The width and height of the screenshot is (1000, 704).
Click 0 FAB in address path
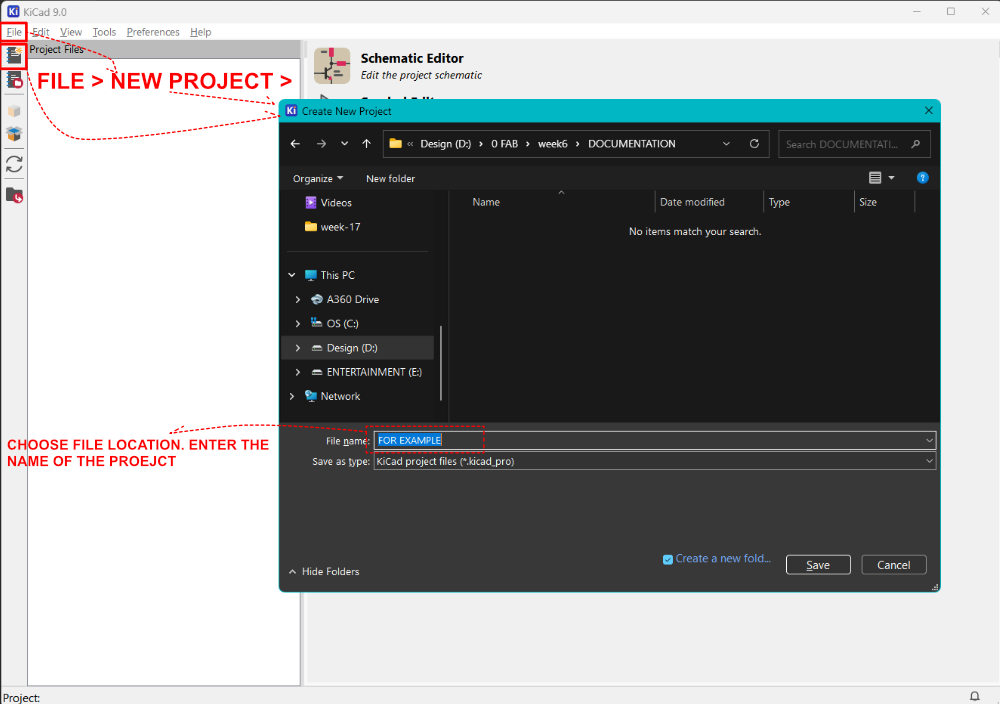pos(504,144)
